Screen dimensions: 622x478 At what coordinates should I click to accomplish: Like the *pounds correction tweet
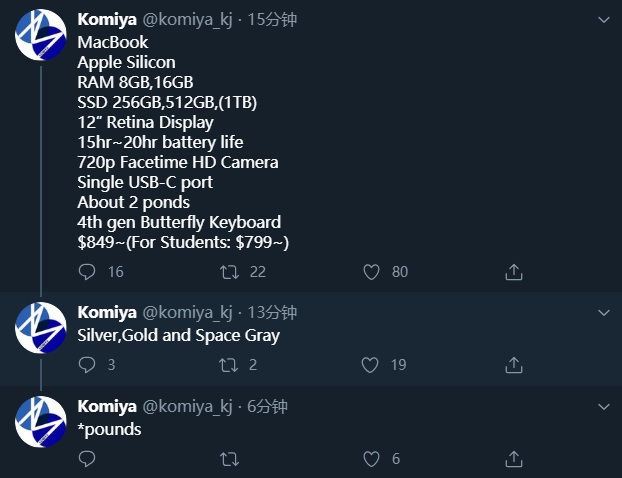tap(371, 459)
